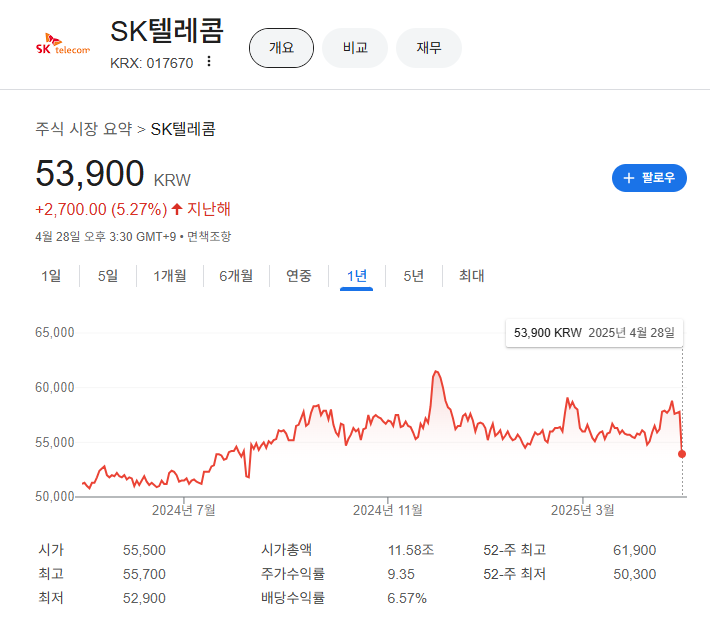The width and height of the screenshot is (710, 628).
Task: Click the 52-주 최저 label
Action: coord(514,574)
